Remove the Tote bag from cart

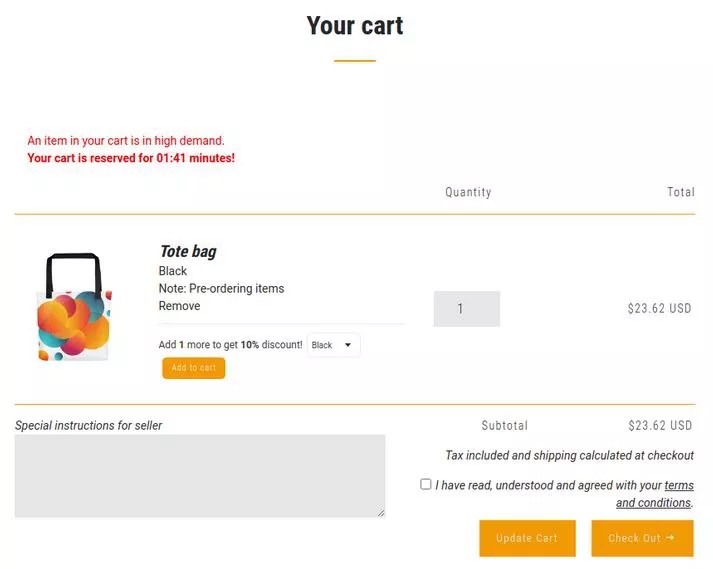tap(179, 306)
